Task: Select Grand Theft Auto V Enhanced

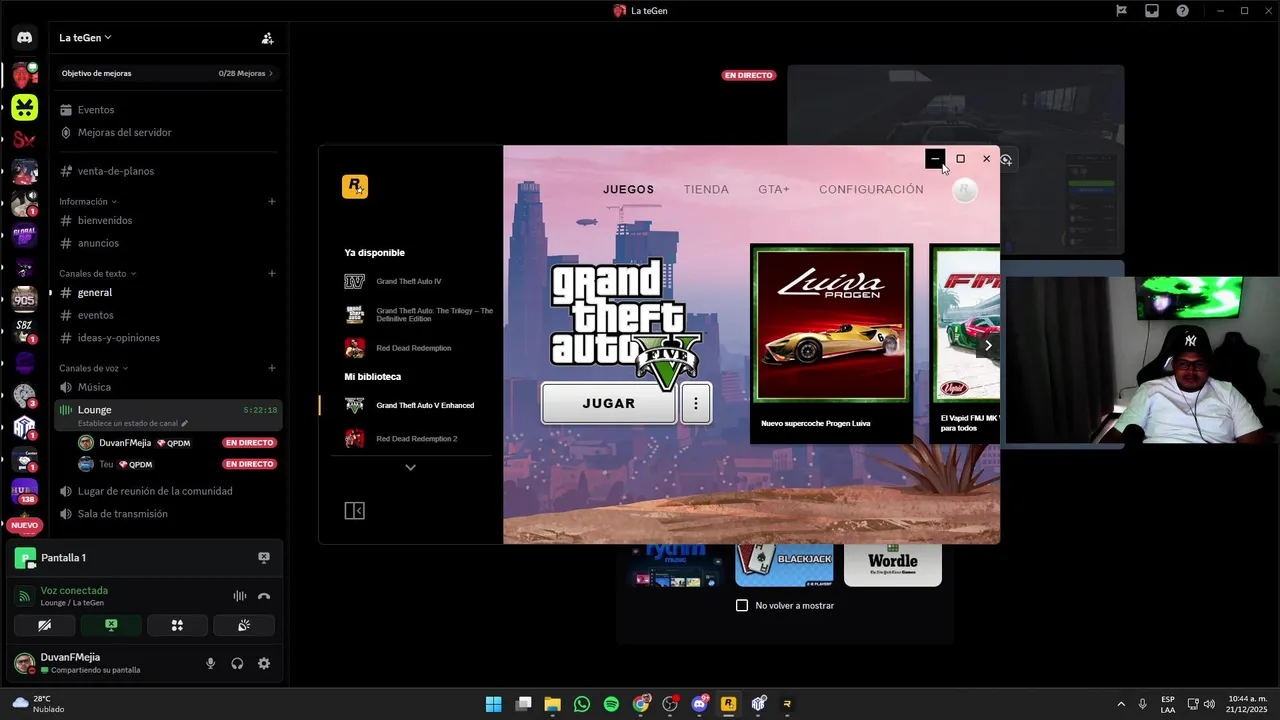Action: [x=410, y=406]
